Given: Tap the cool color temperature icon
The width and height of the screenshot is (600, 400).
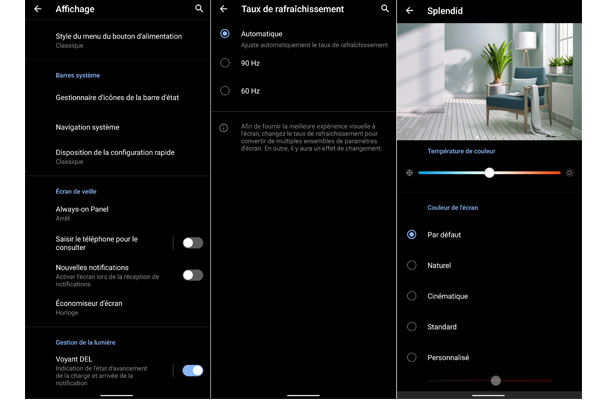Looking at the screenshot, I should tap(409, 173).
